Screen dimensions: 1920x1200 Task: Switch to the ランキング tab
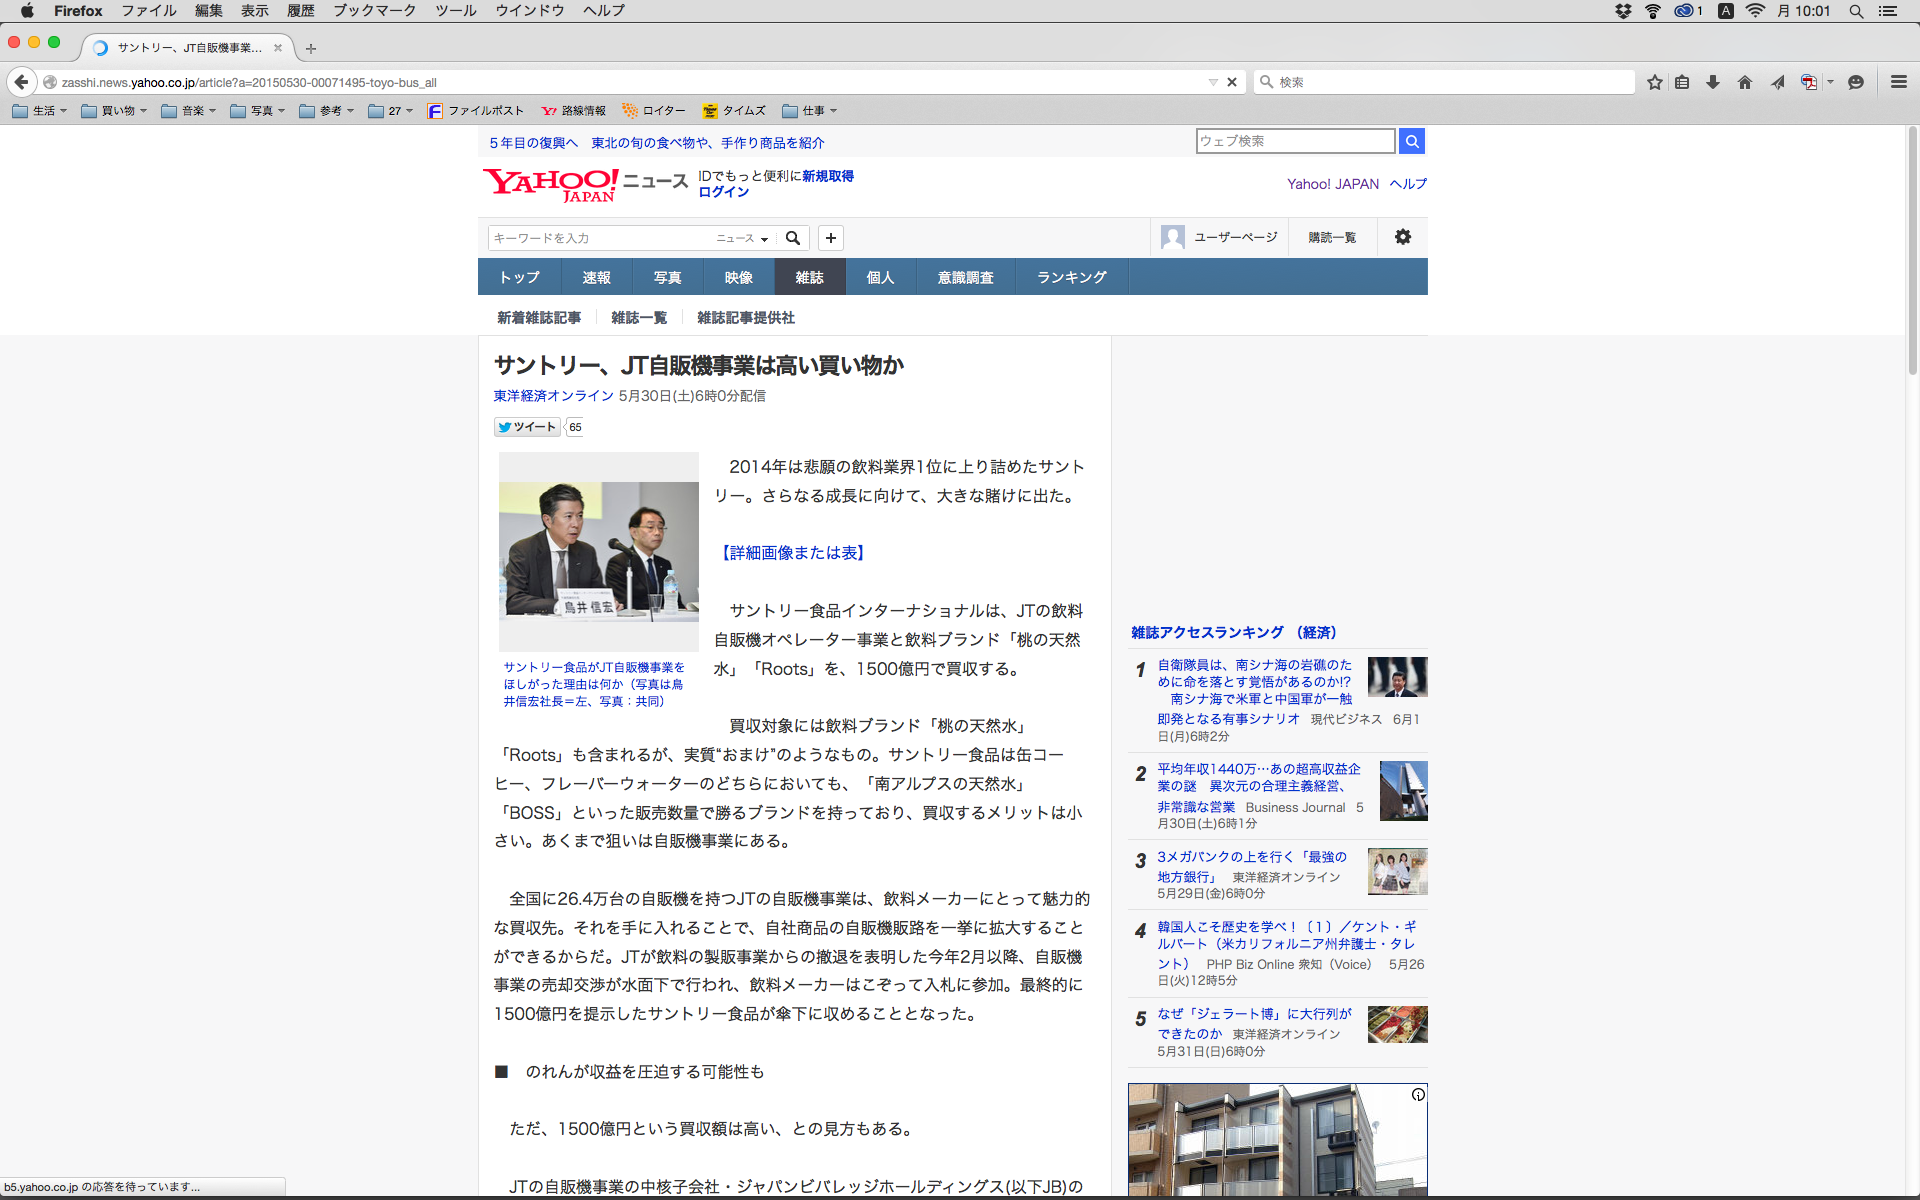coord(1071,277)
